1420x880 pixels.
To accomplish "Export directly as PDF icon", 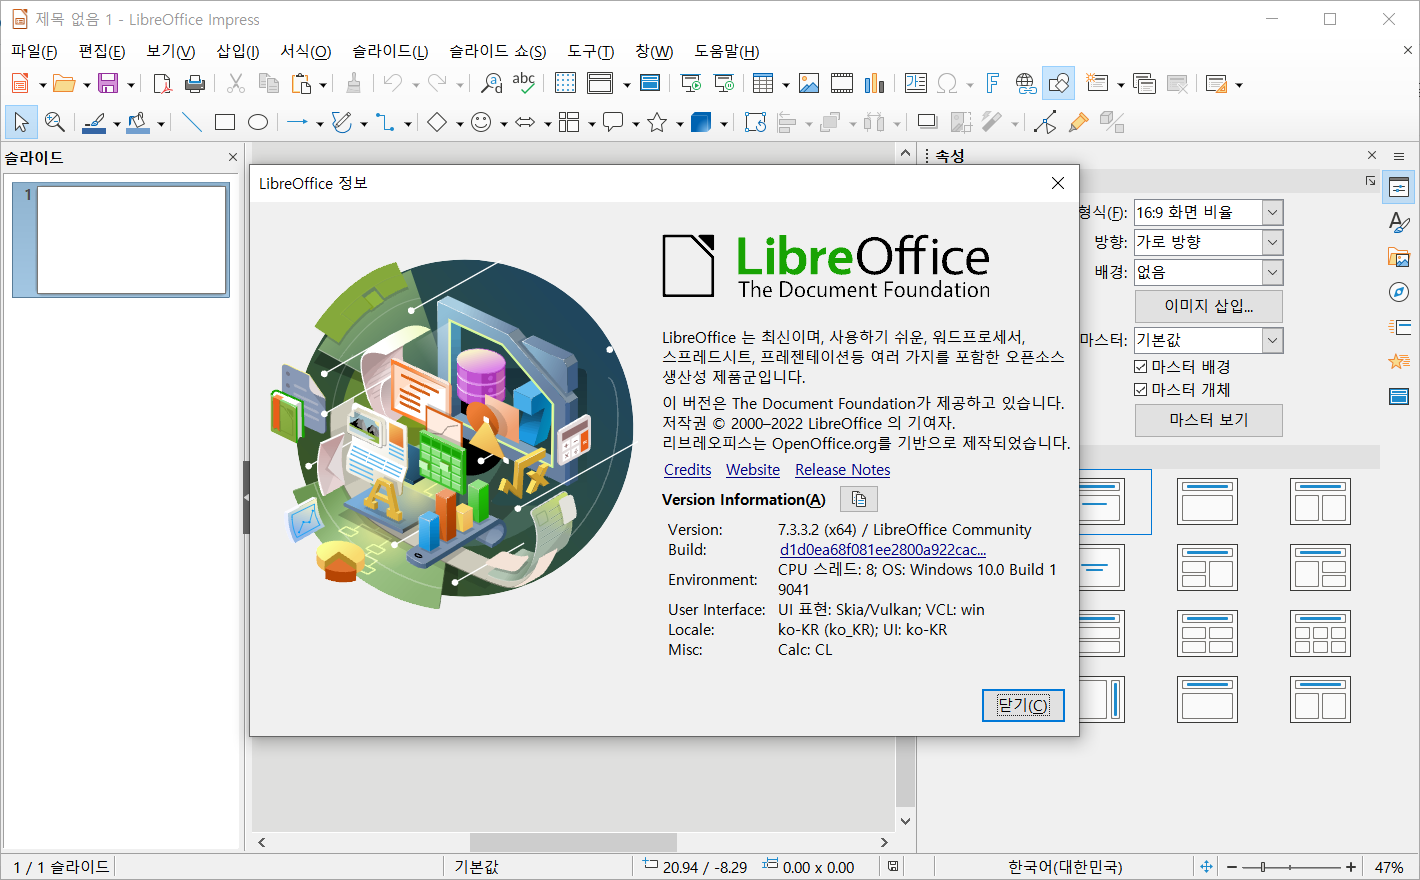I will [x=162, y=84].
